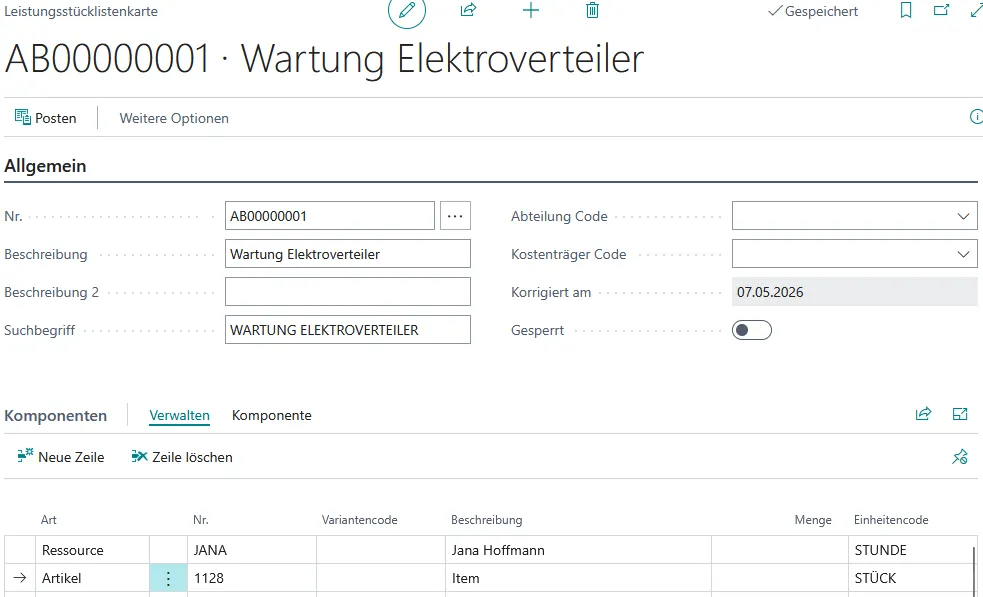Click the row selector arrow for Artikel

point(20,578)
